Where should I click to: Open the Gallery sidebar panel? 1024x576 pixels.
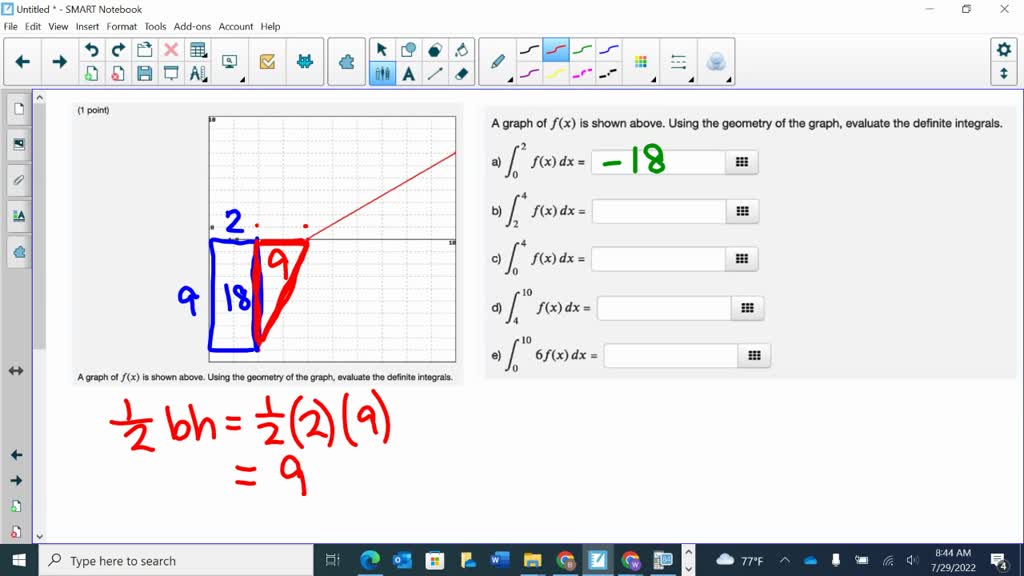pyautogui.click(x=17, y=143)
